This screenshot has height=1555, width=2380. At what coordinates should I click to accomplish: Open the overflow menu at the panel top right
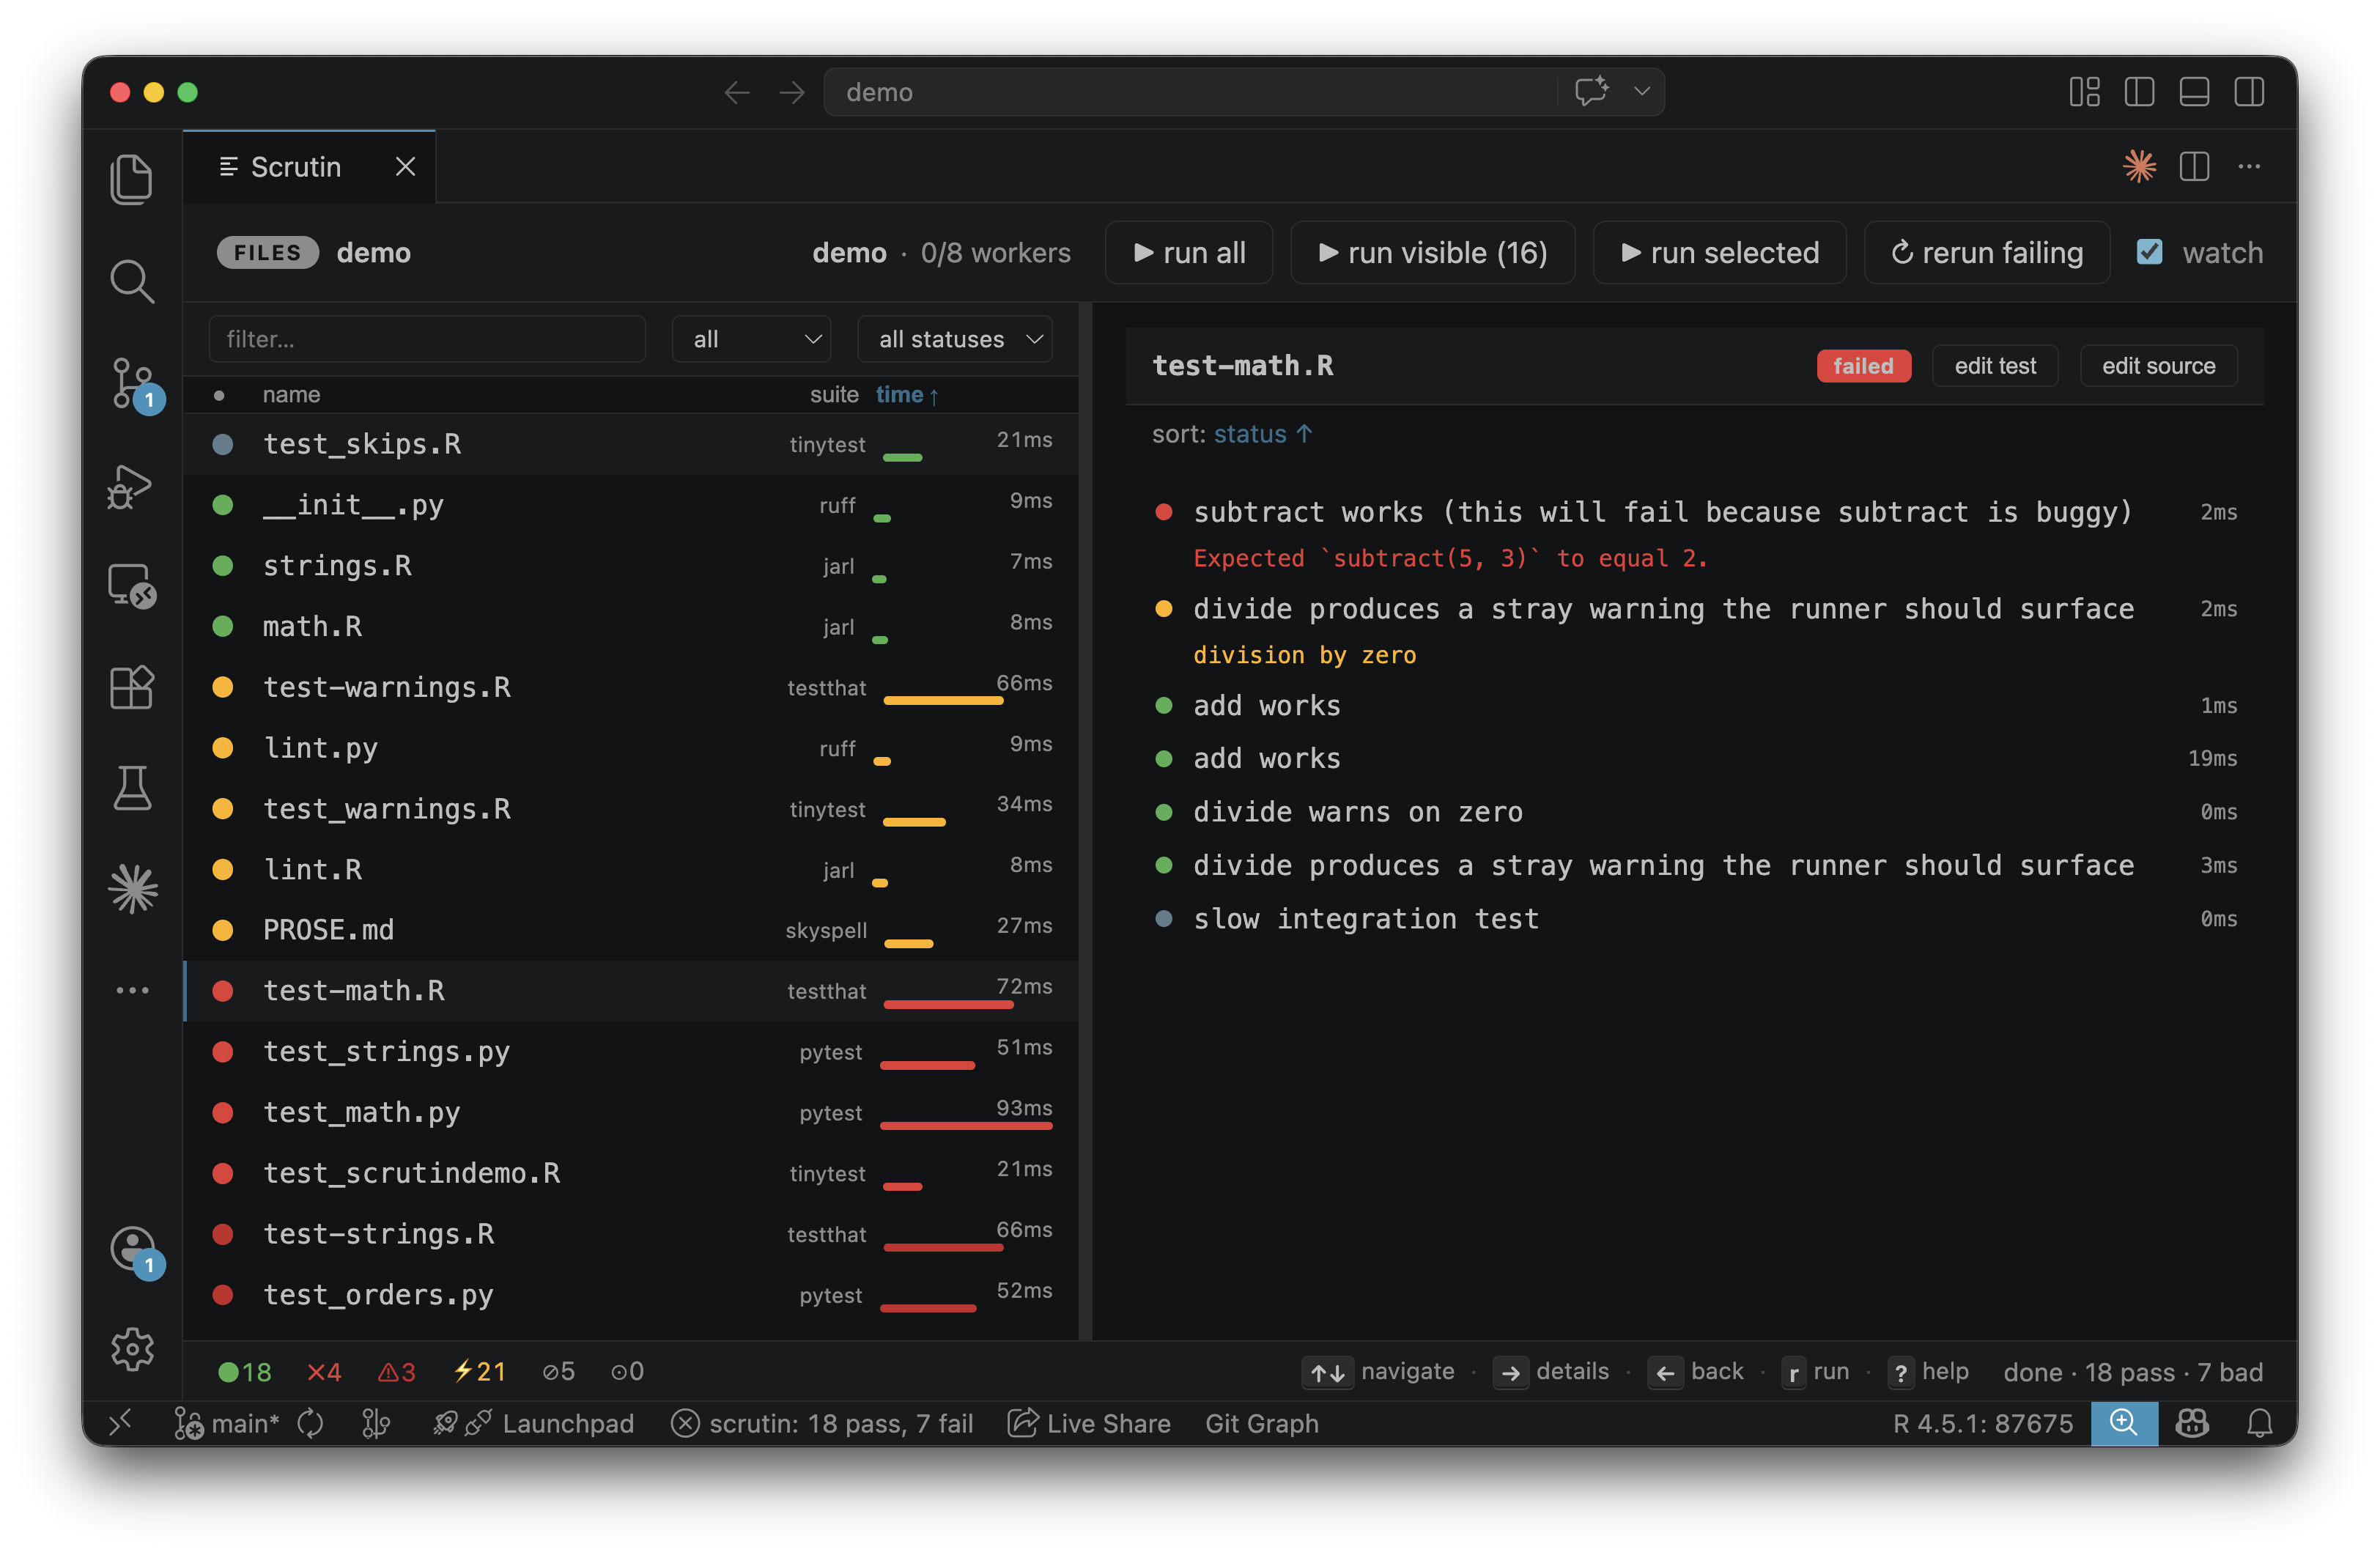pyautogui.click(x=2248, y=166)
